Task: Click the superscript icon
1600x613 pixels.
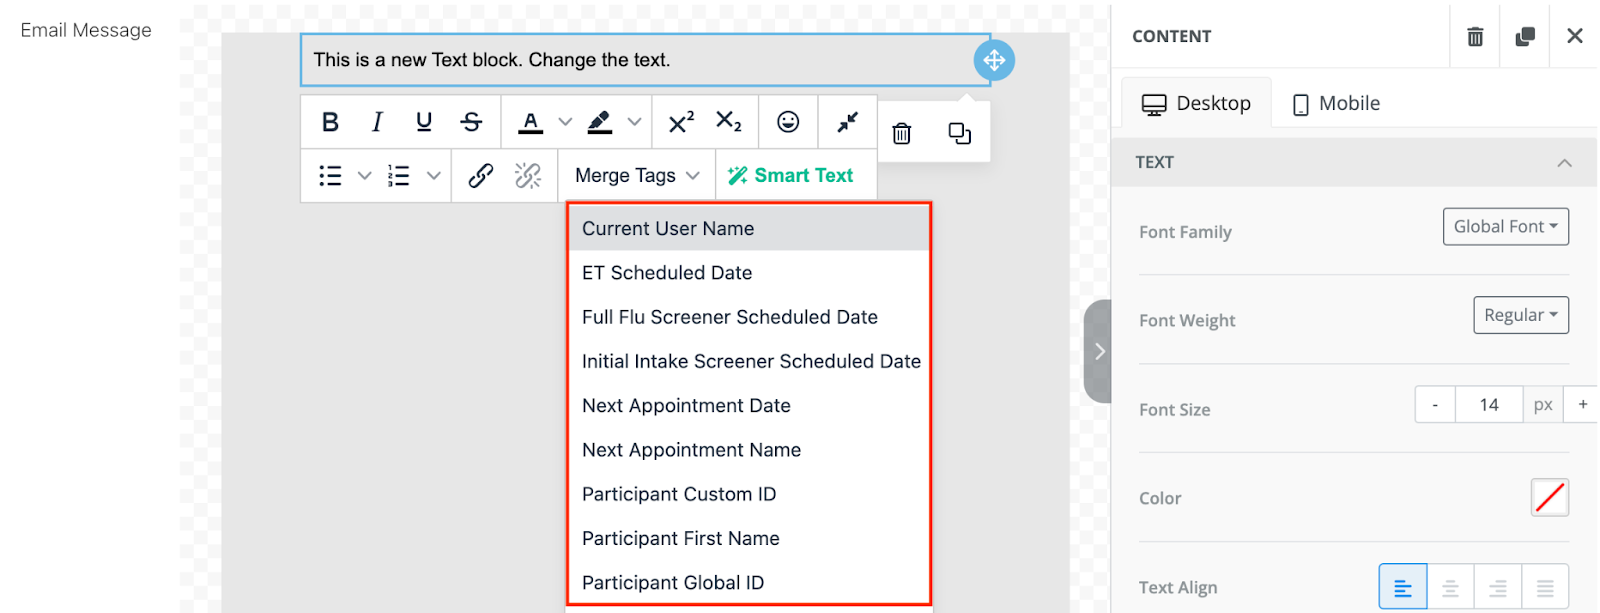Action: [x=681, y=122]
